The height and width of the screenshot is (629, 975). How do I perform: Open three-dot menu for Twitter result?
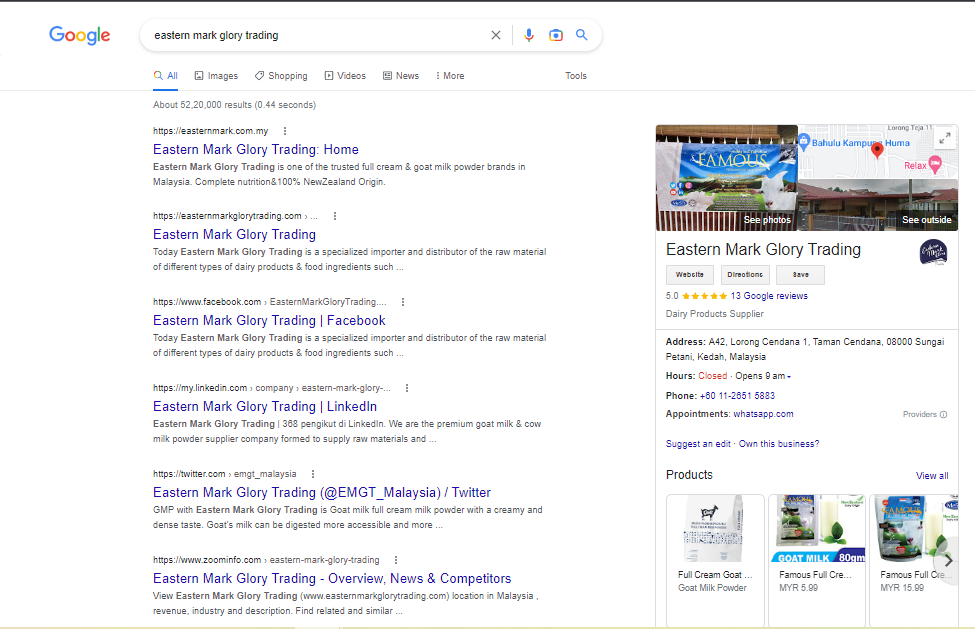(x=313, y=474)
